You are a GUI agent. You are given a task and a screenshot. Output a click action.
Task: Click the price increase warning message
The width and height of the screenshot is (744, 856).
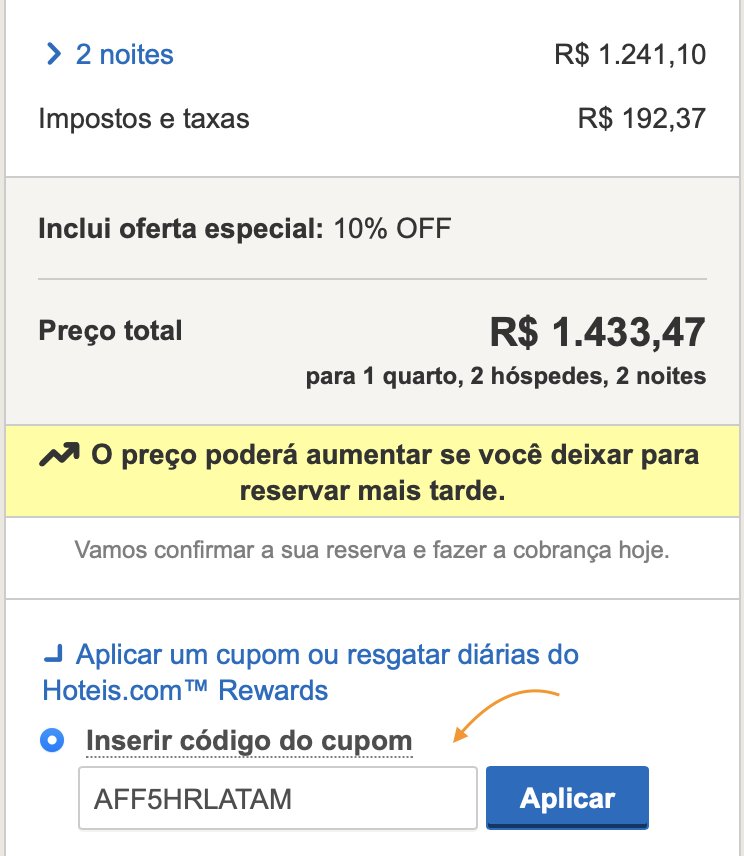point(394,473)
